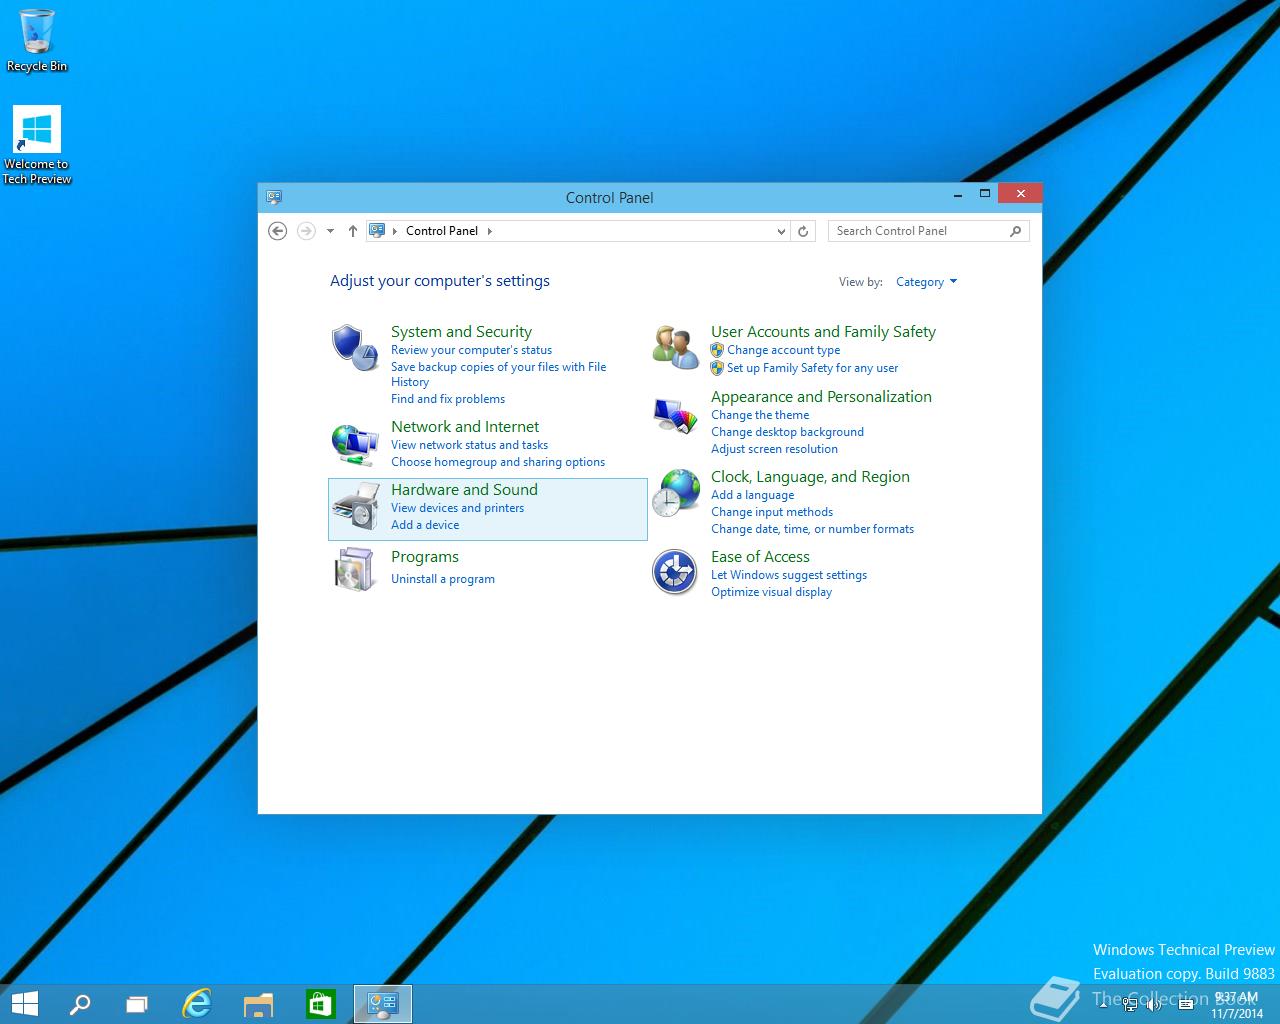
Task: Open Clock, Language, and Region heading
Action: (x=810, y=477)
